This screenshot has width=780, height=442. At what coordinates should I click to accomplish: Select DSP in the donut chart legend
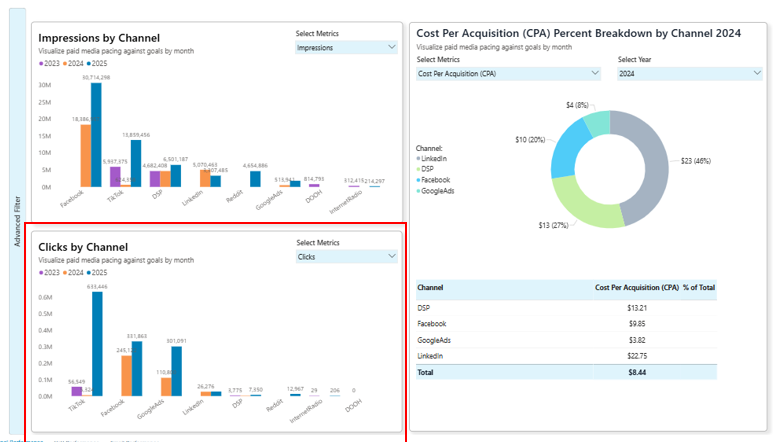point(429,169)
